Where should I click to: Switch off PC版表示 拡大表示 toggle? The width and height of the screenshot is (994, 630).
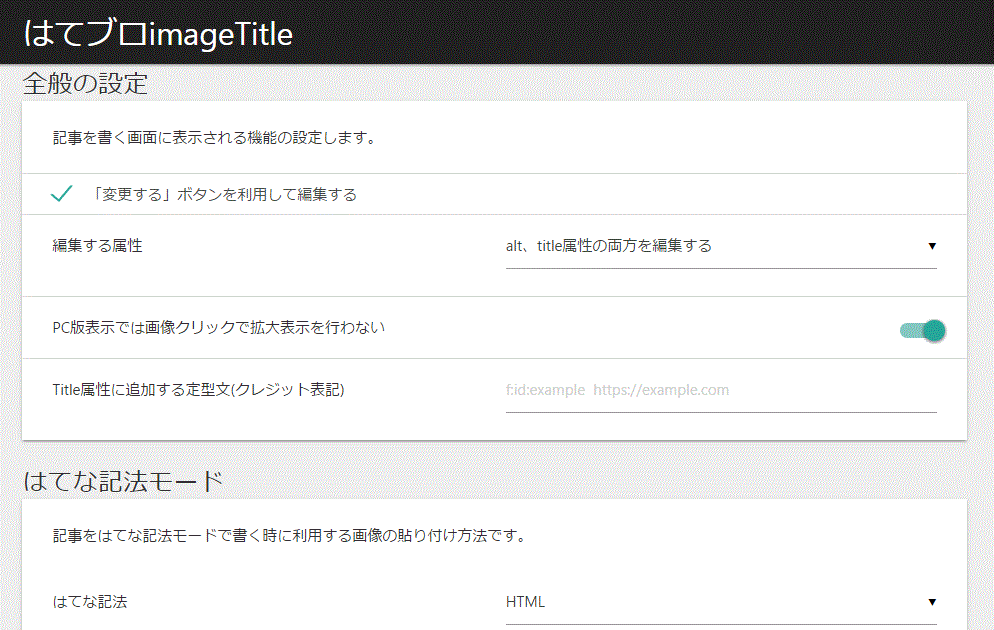click(x=922, y=330)
